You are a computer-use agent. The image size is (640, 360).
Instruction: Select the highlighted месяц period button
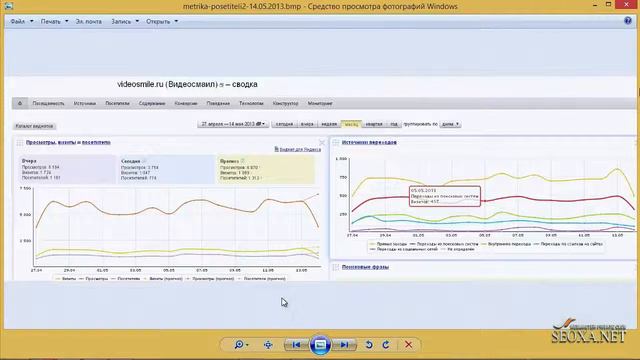click(351, 124)
